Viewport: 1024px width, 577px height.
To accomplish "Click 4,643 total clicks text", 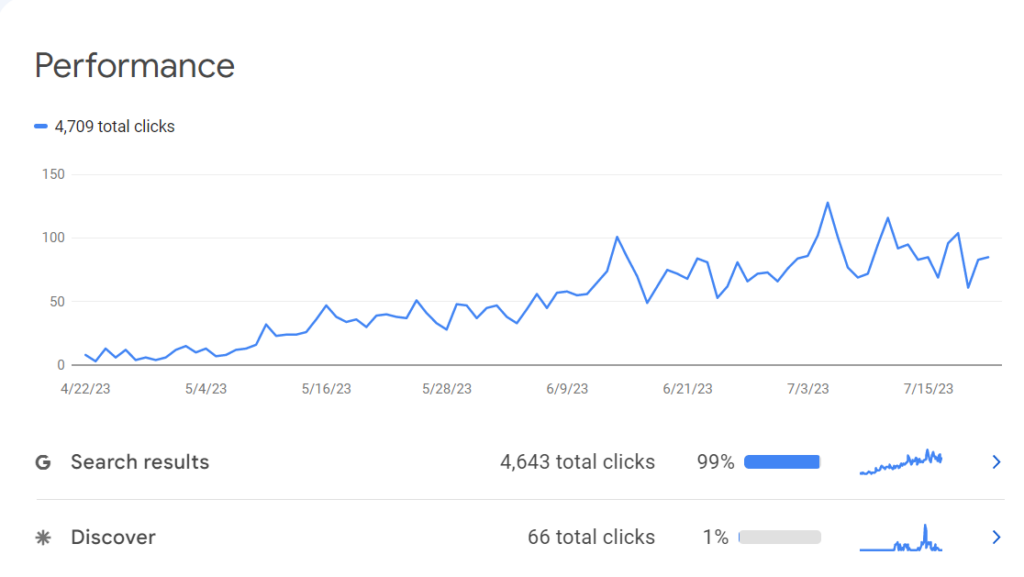I will [577, 462].
